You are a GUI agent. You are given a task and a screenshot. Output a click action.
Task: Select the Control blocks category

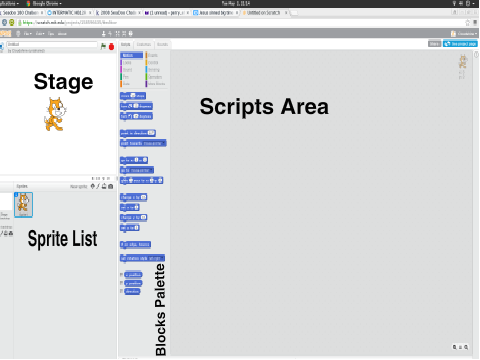point(156,63)
